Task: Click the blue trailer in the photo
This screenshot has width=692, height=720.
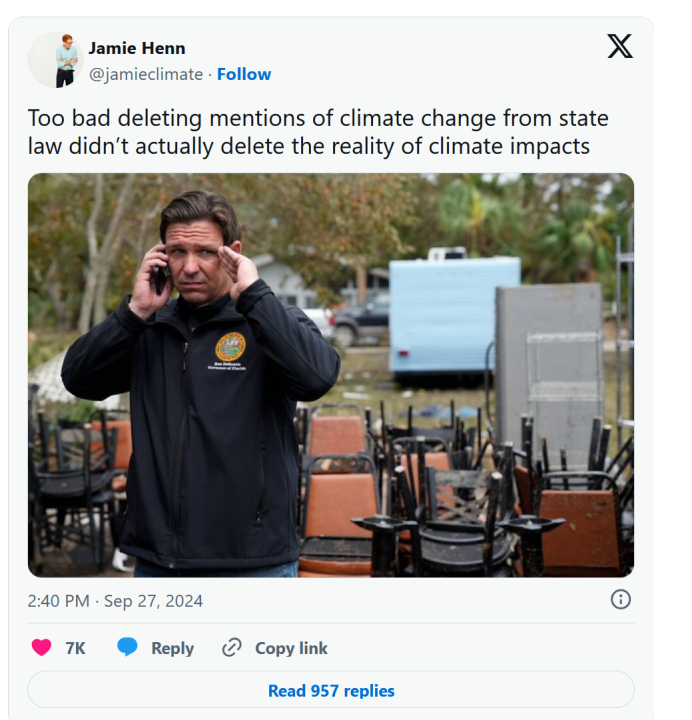Action: coord(454,312)
